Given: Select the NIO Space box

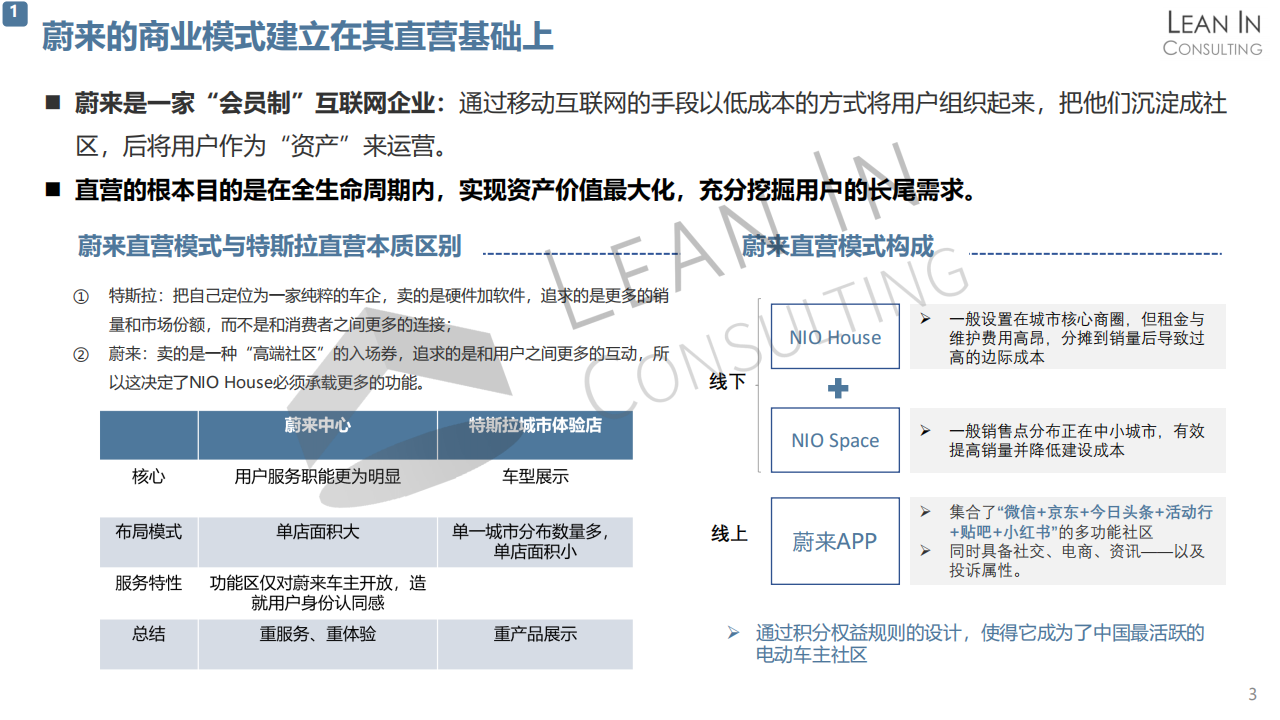Looking at the screenshot, I should [x=835, y=440].
